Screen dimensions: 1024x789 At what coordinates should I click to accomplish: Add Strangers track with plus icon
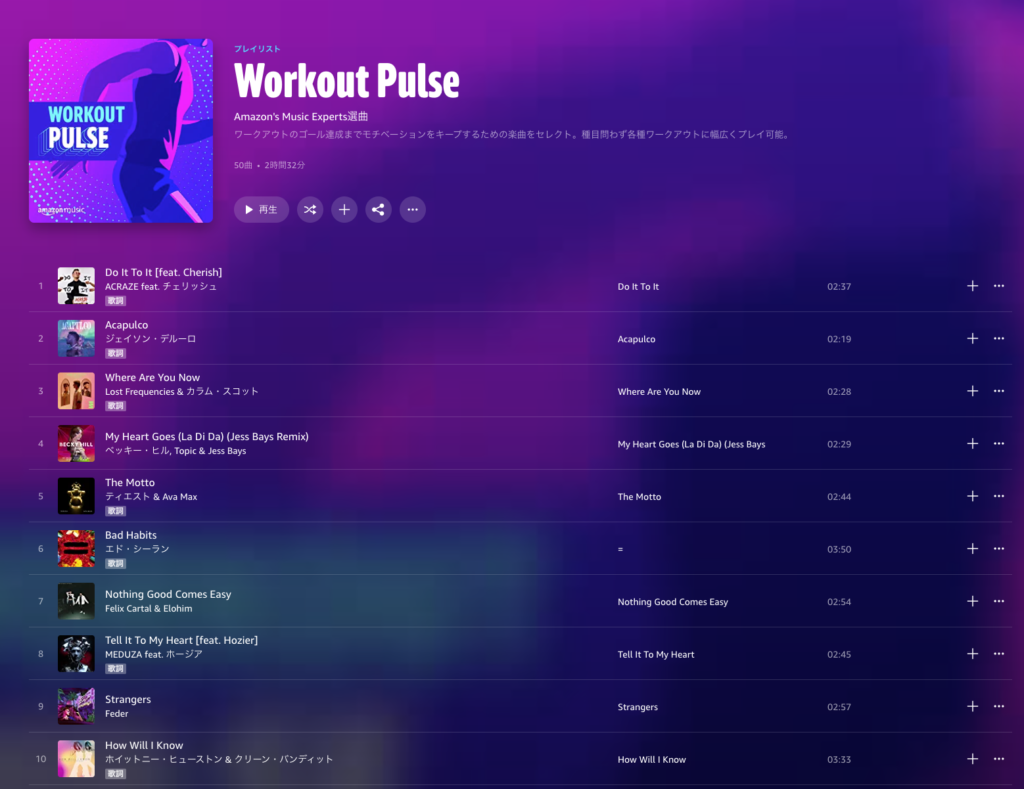pos(972,707)
